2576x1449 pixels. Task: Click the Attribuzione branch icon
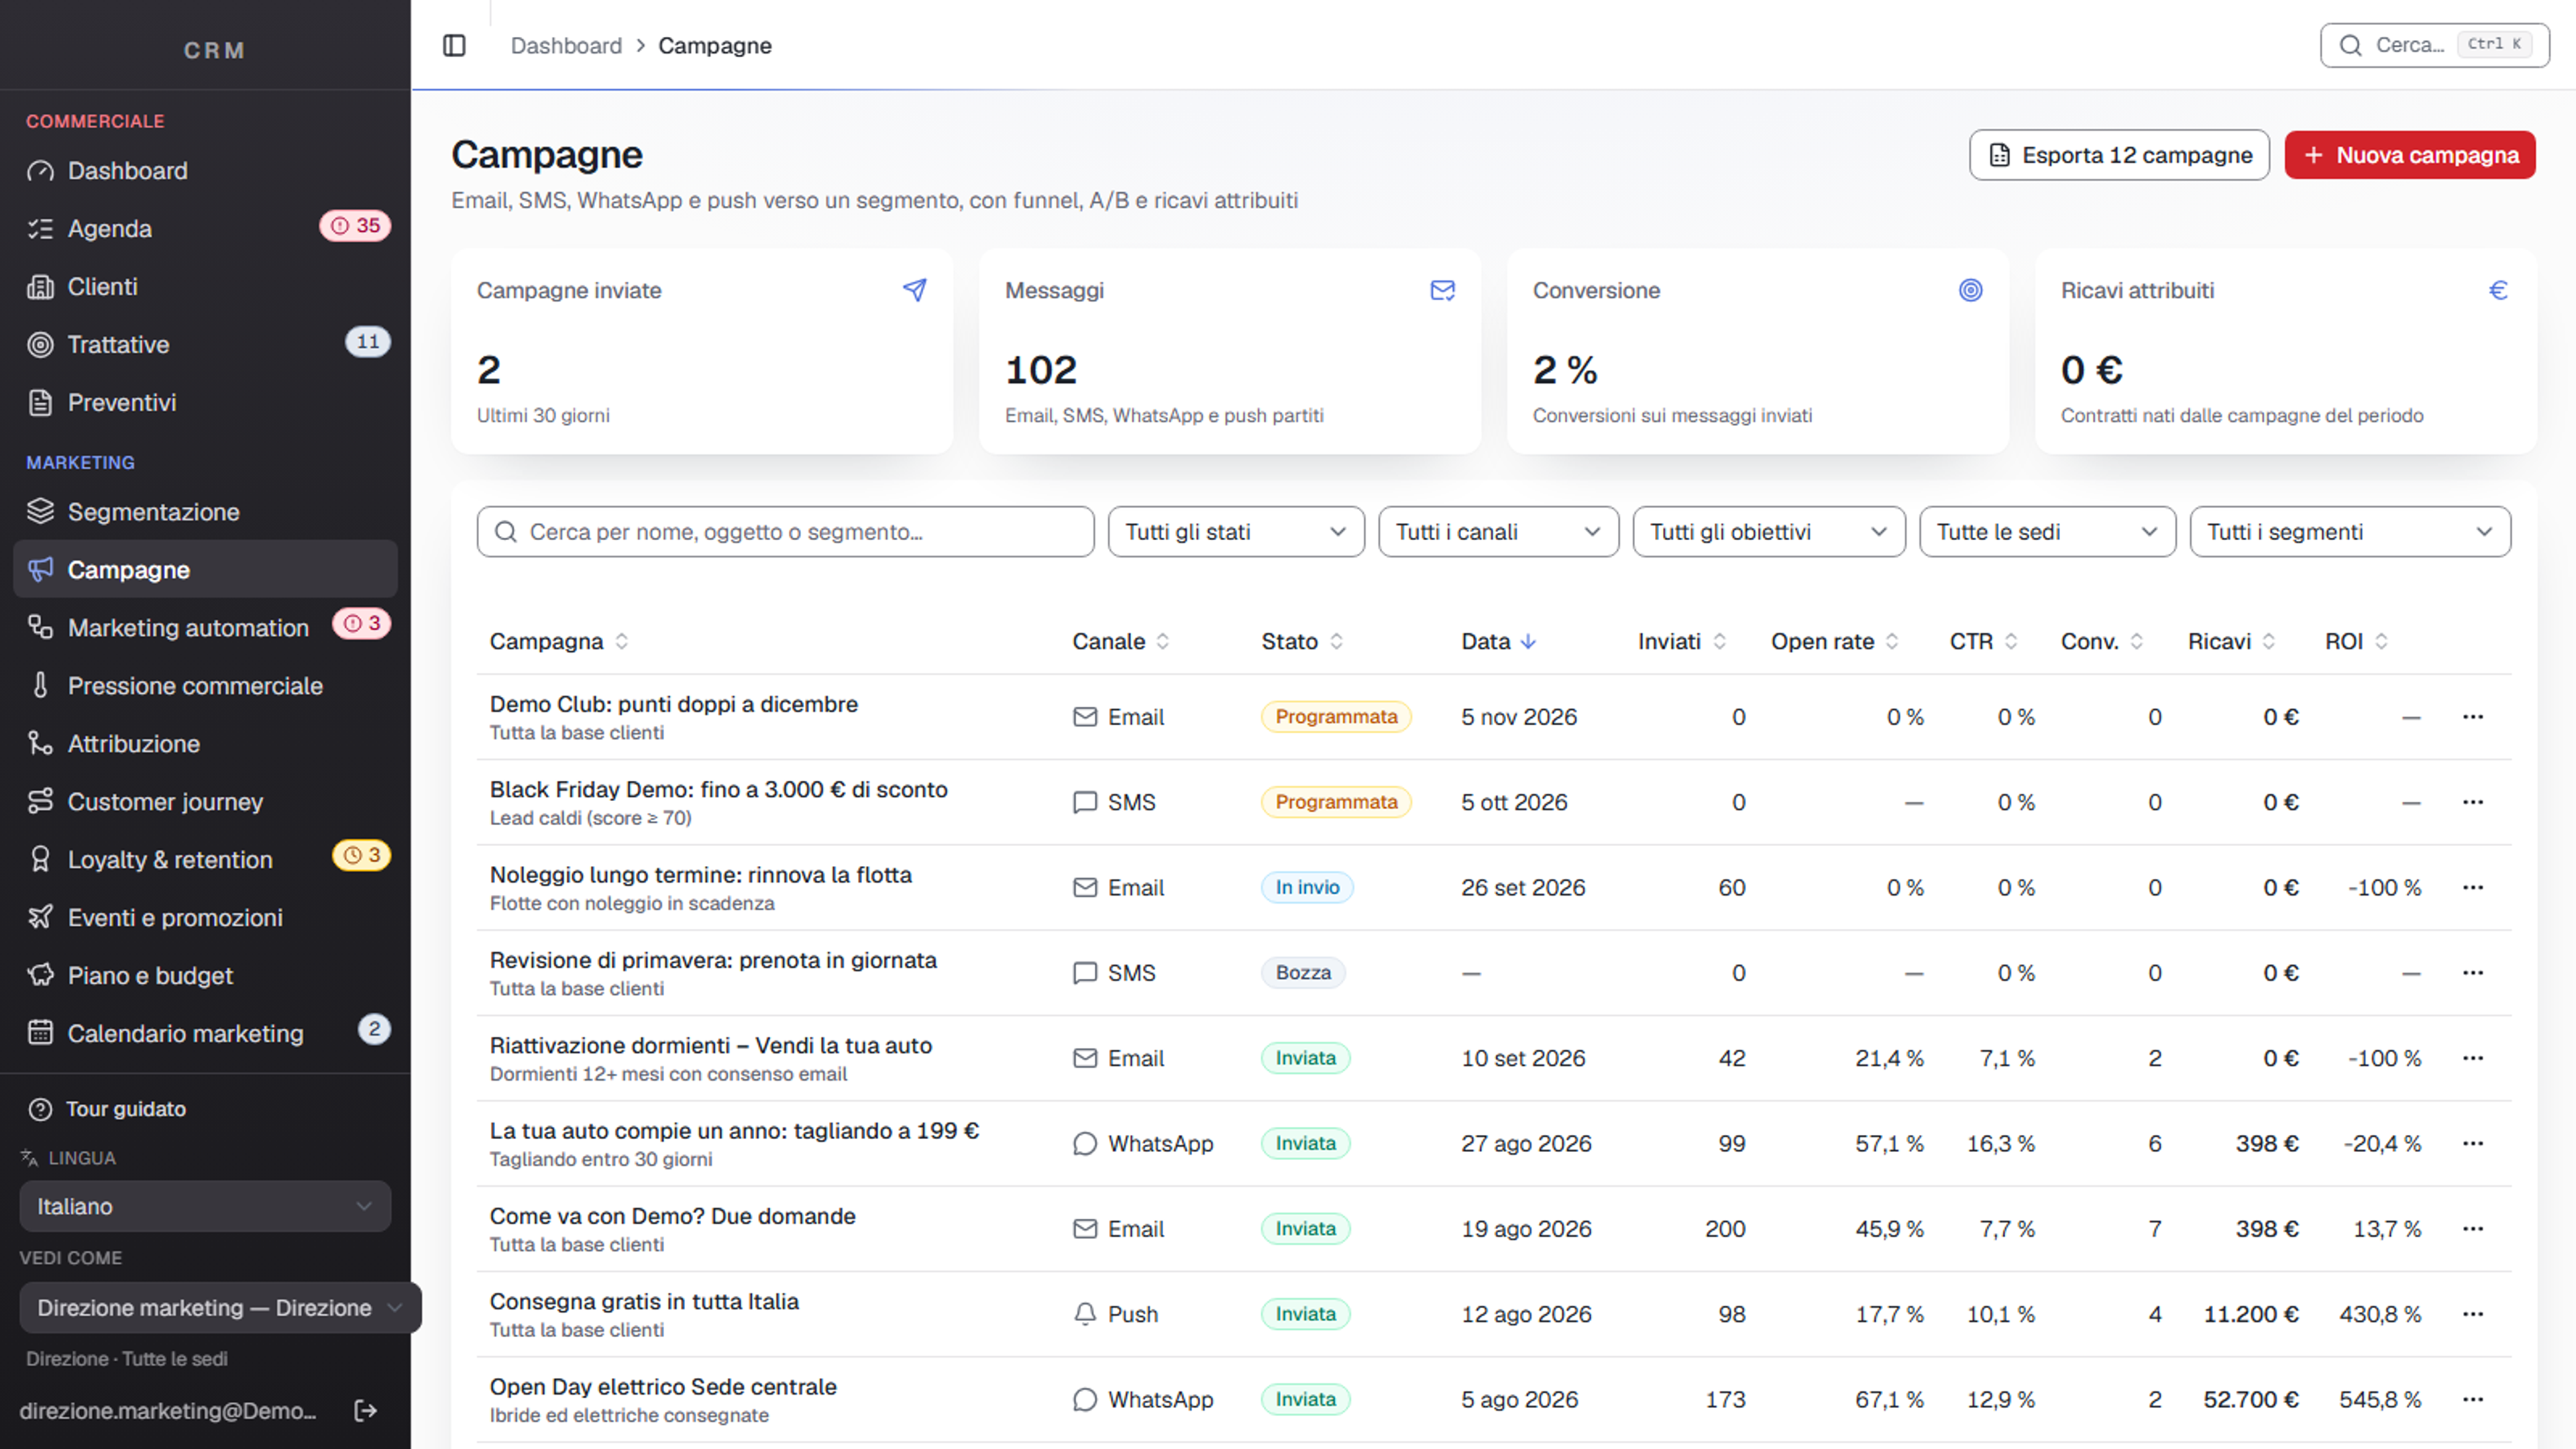pyautogui.click(x=40, y=744)
